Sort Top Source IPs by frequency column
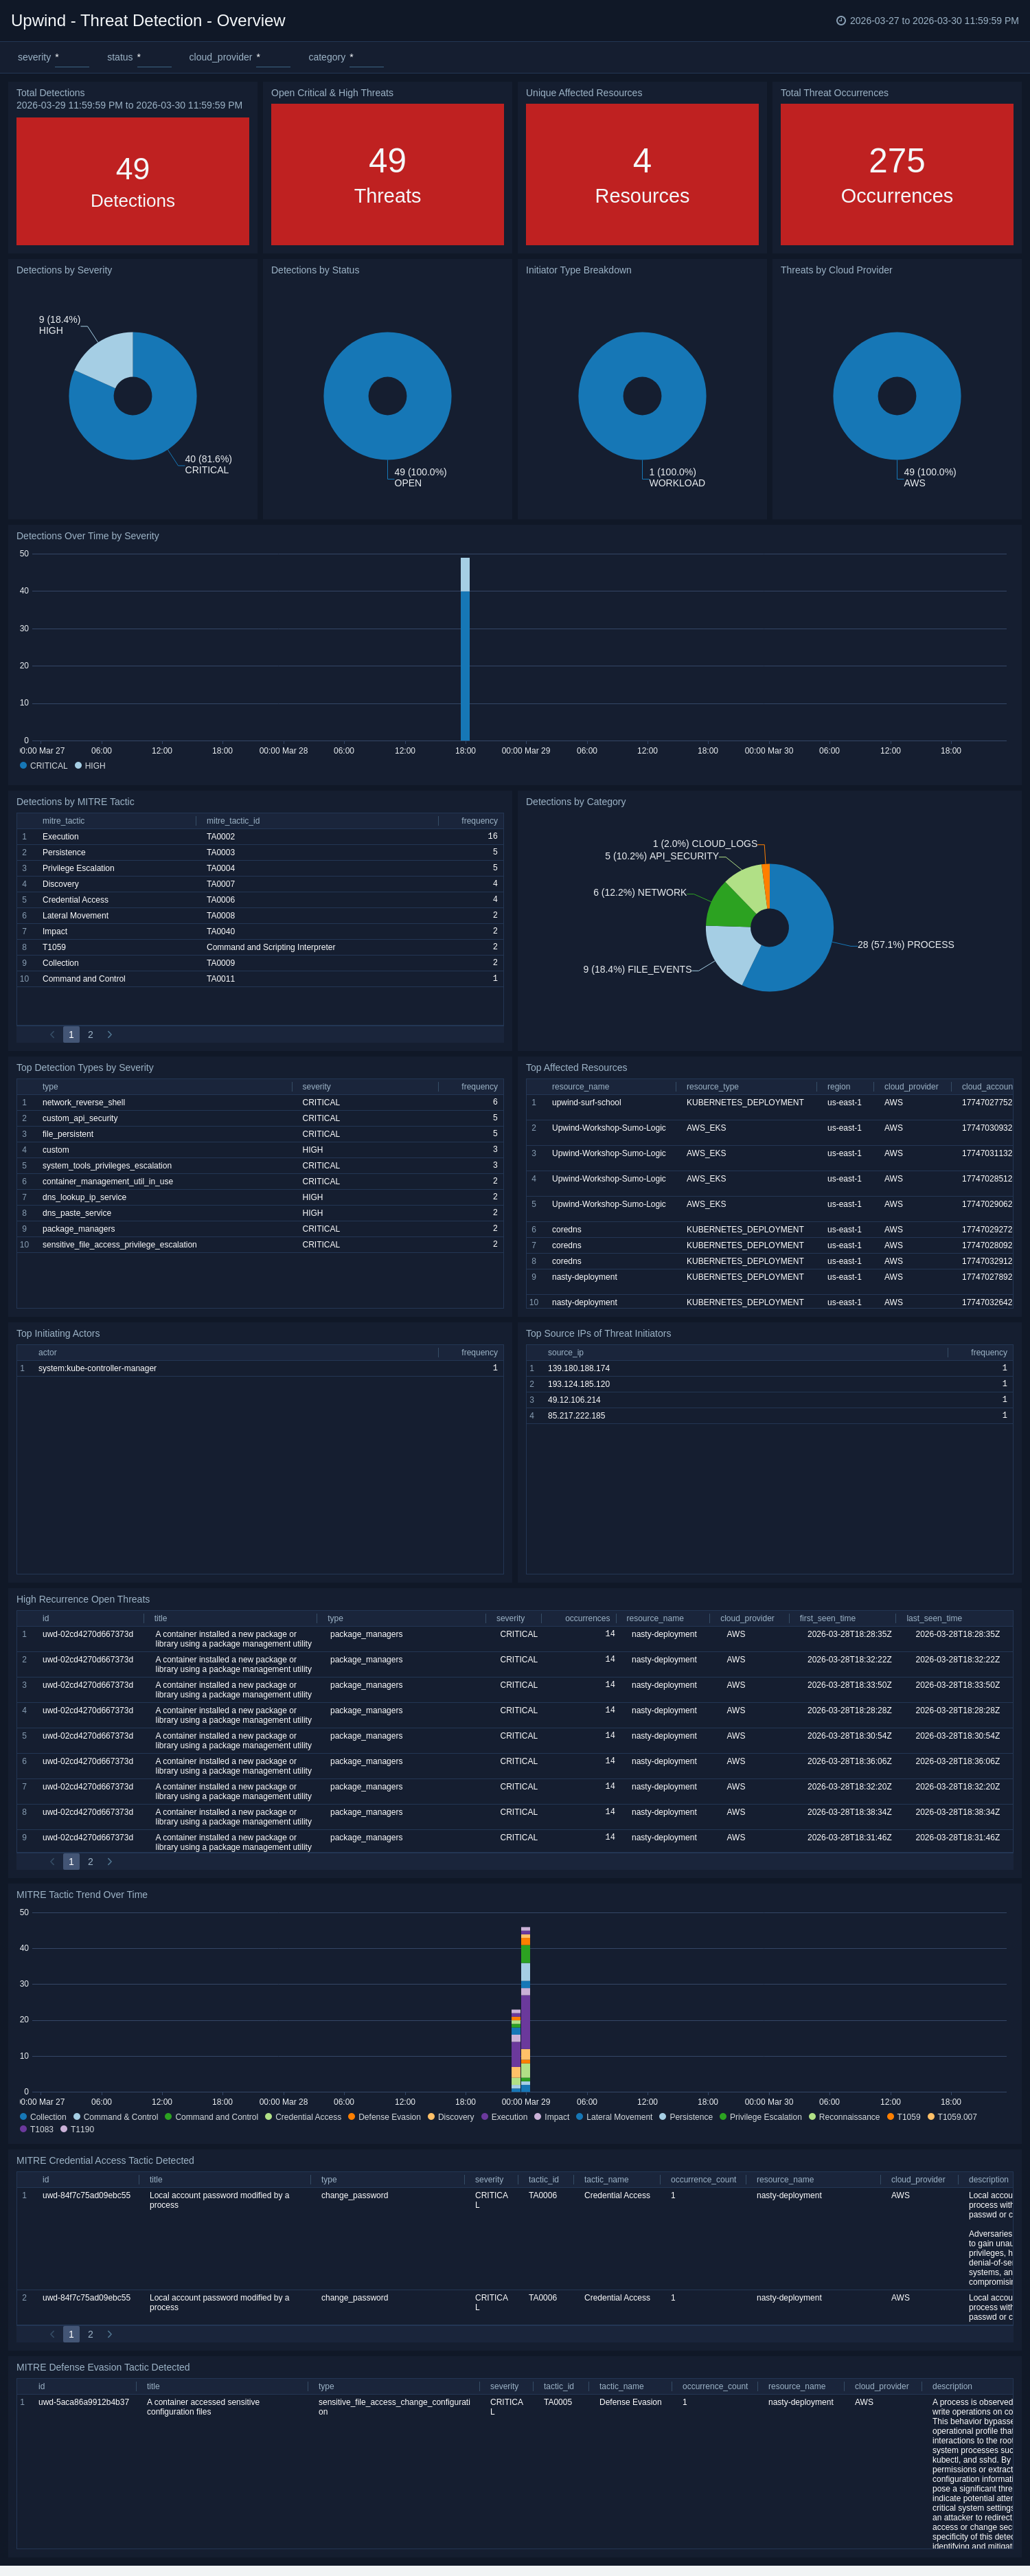 [988, 1353]
